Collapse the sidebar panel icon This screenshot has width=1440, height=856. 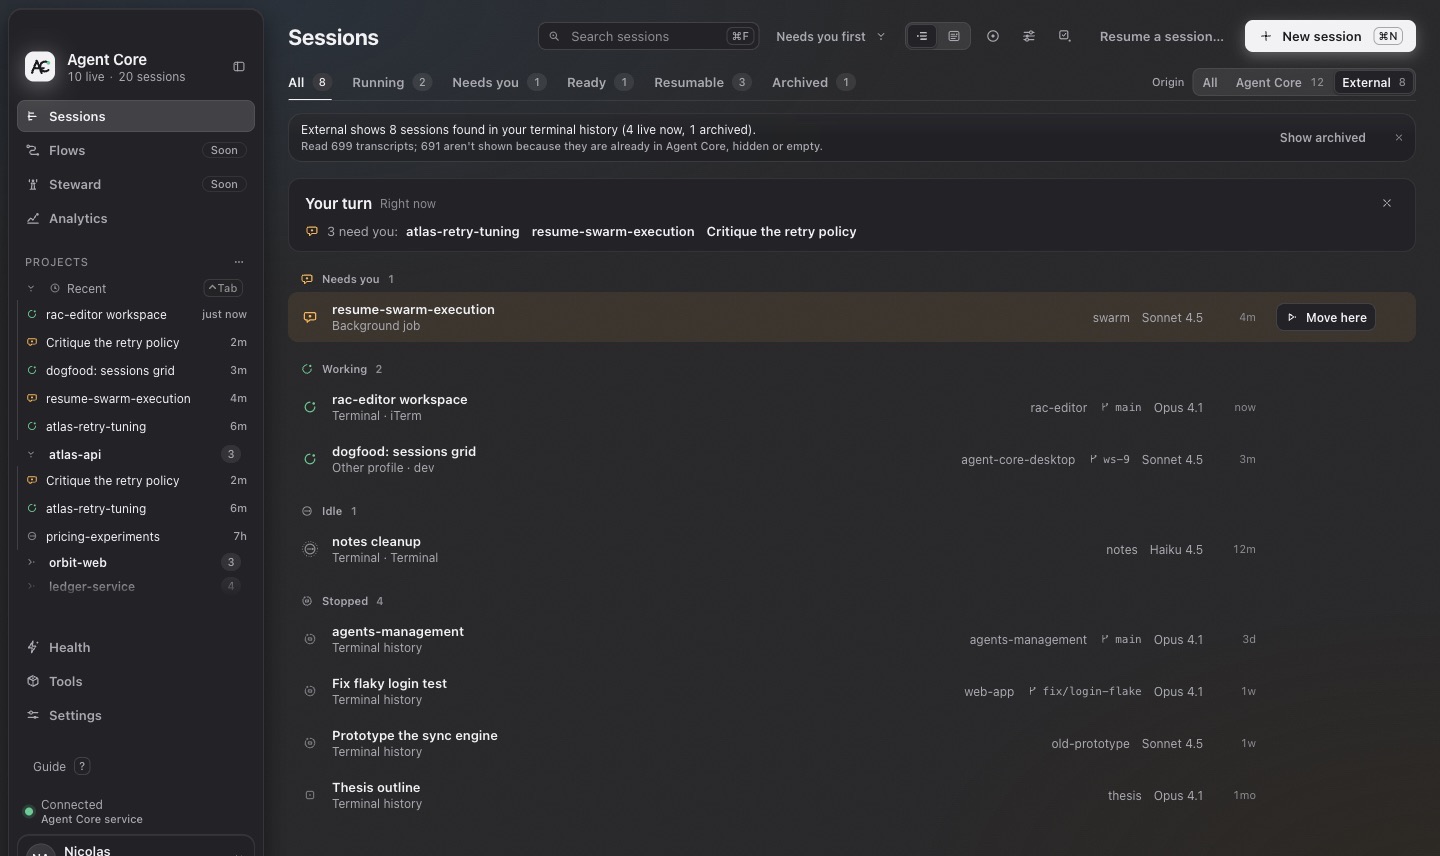(x=239, y=67)
